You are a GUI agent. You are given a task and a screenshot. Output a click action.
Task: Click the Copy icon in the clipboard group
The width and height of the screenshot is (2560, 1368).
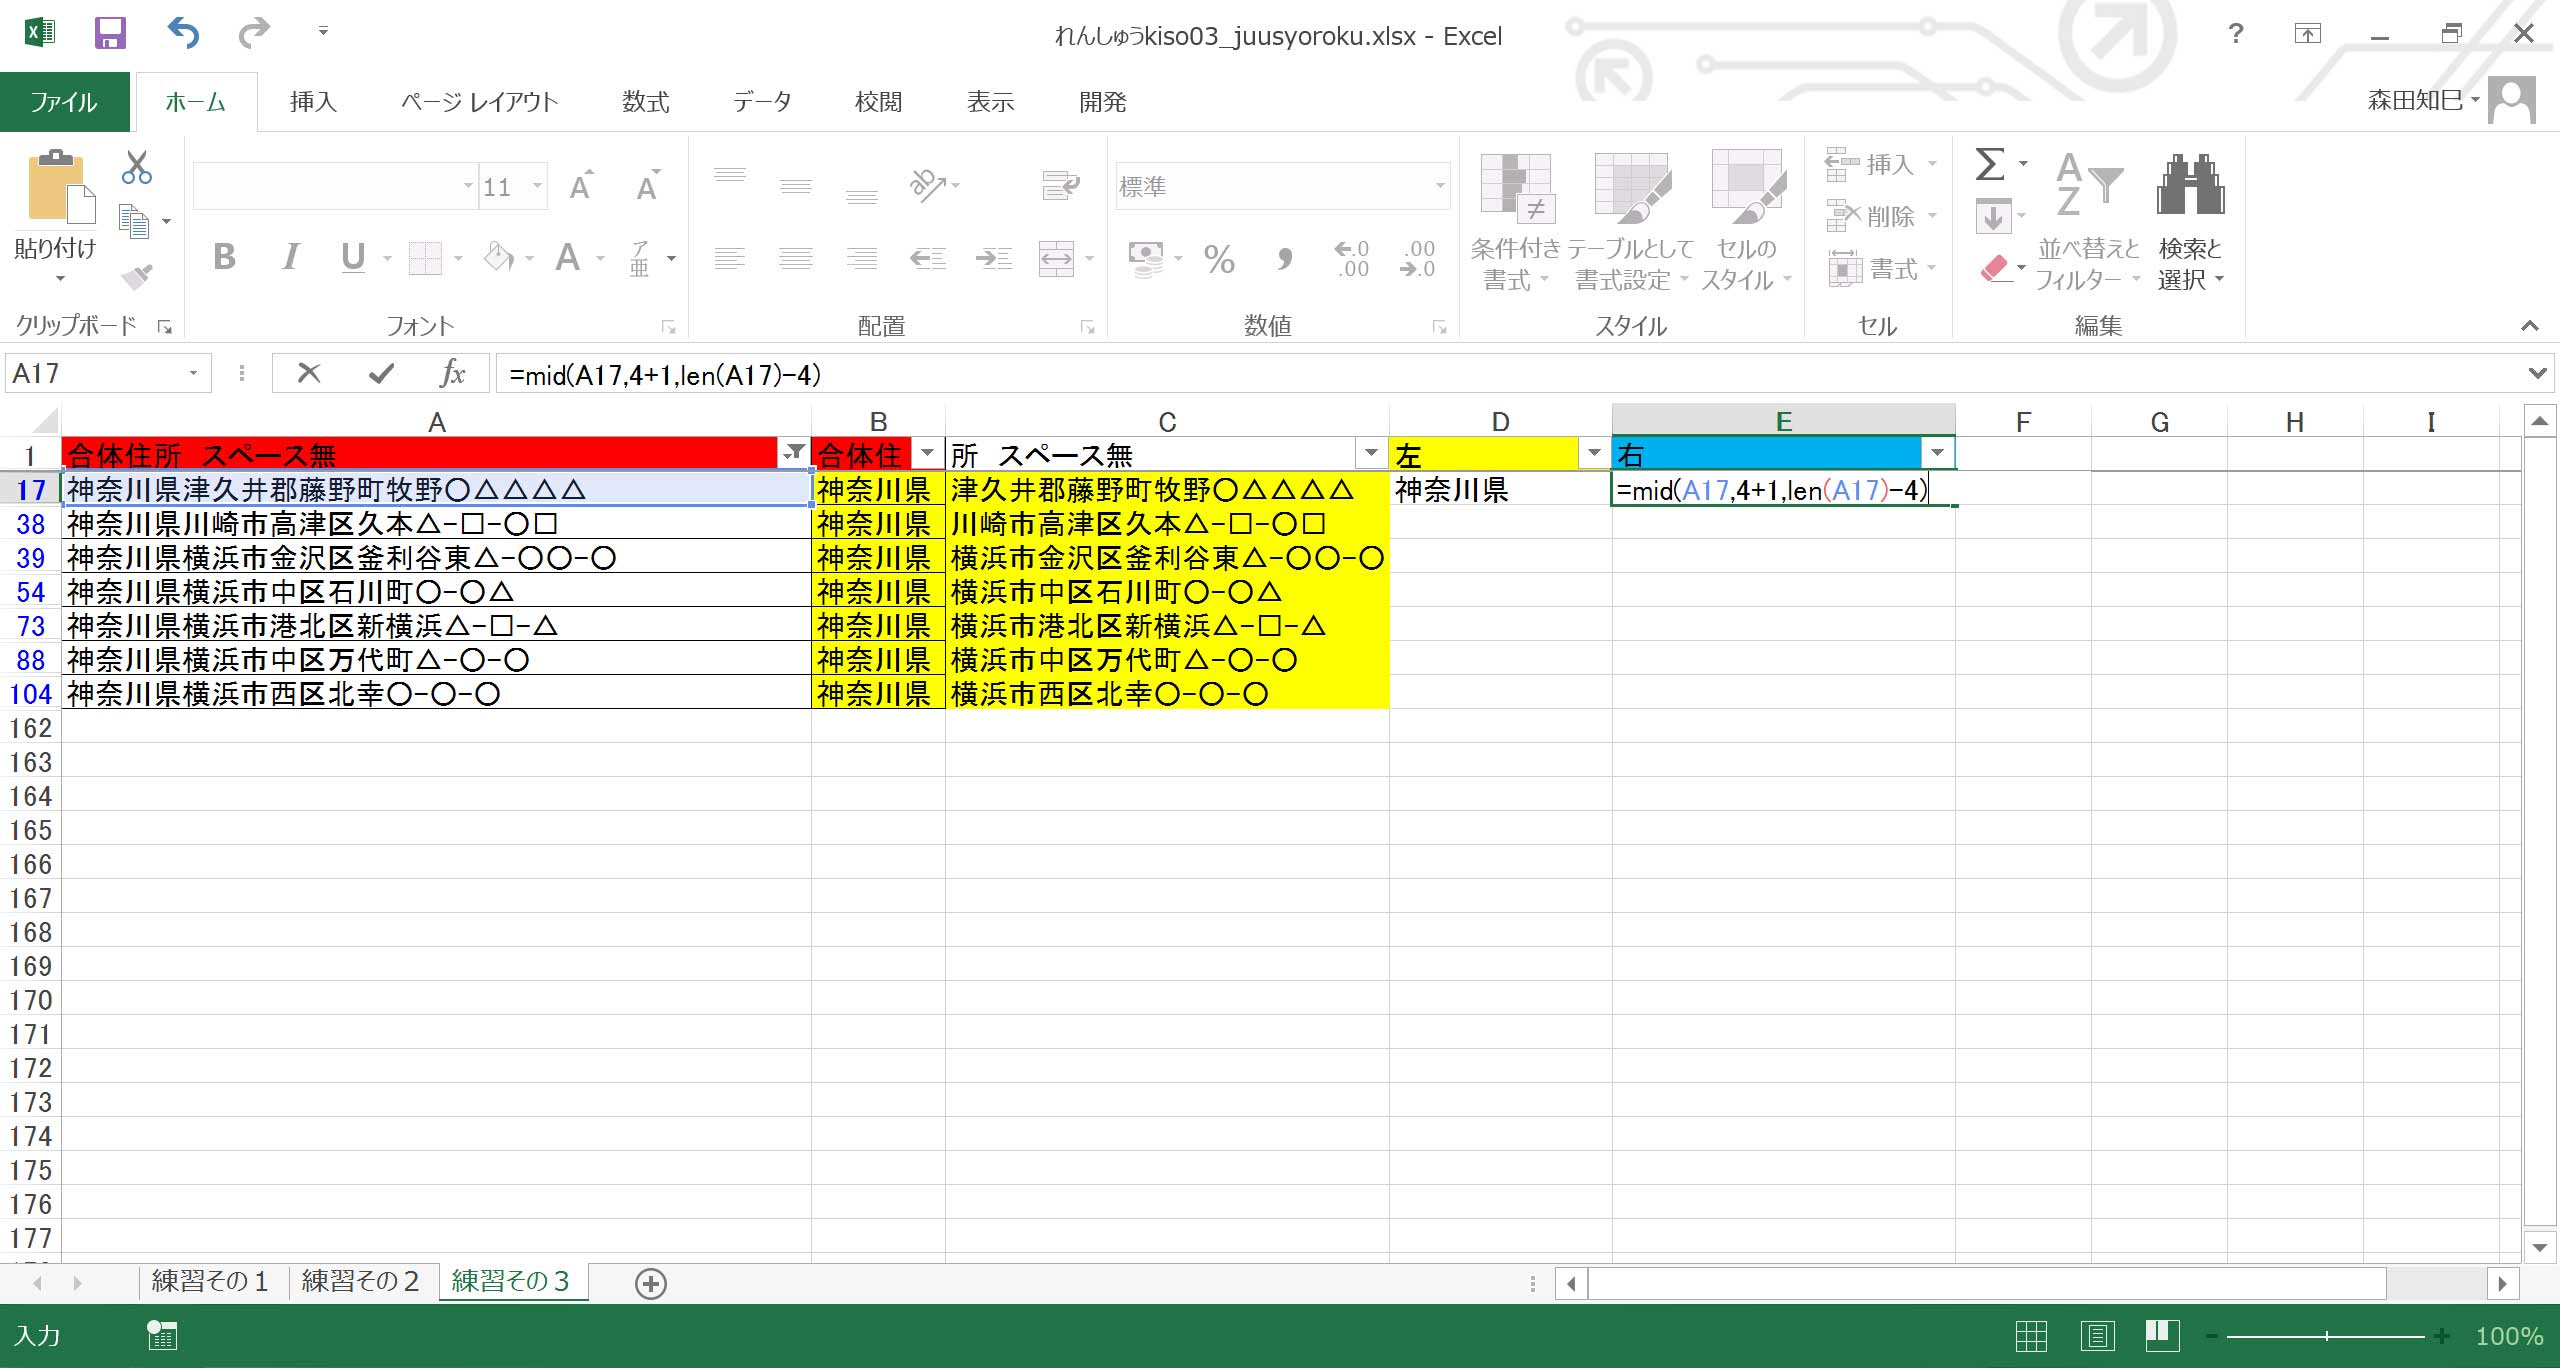tap(133, 221)
